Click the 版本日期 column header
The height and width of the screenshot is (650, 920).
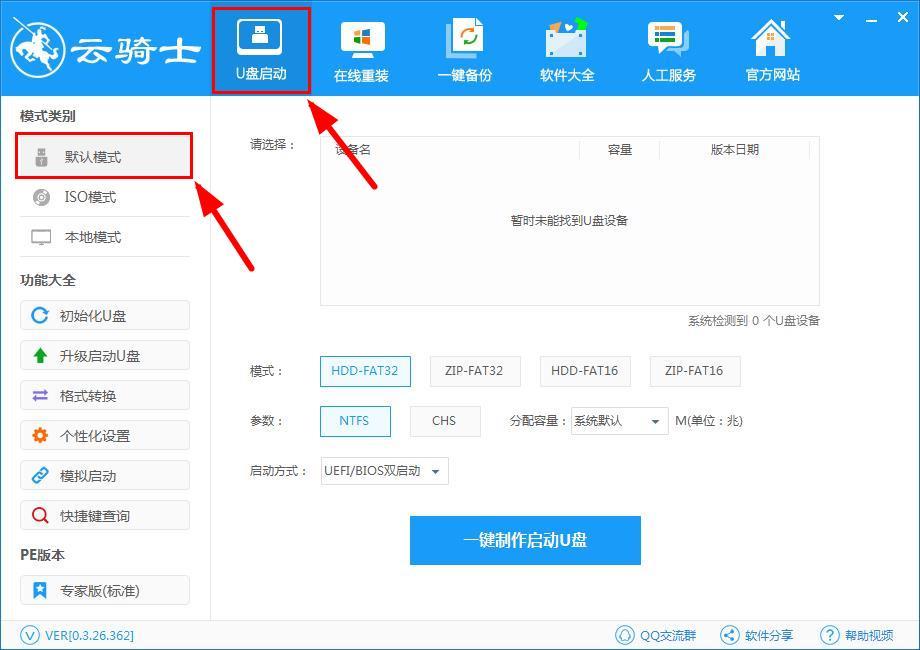pyautogui.click(x=735, y=150)
